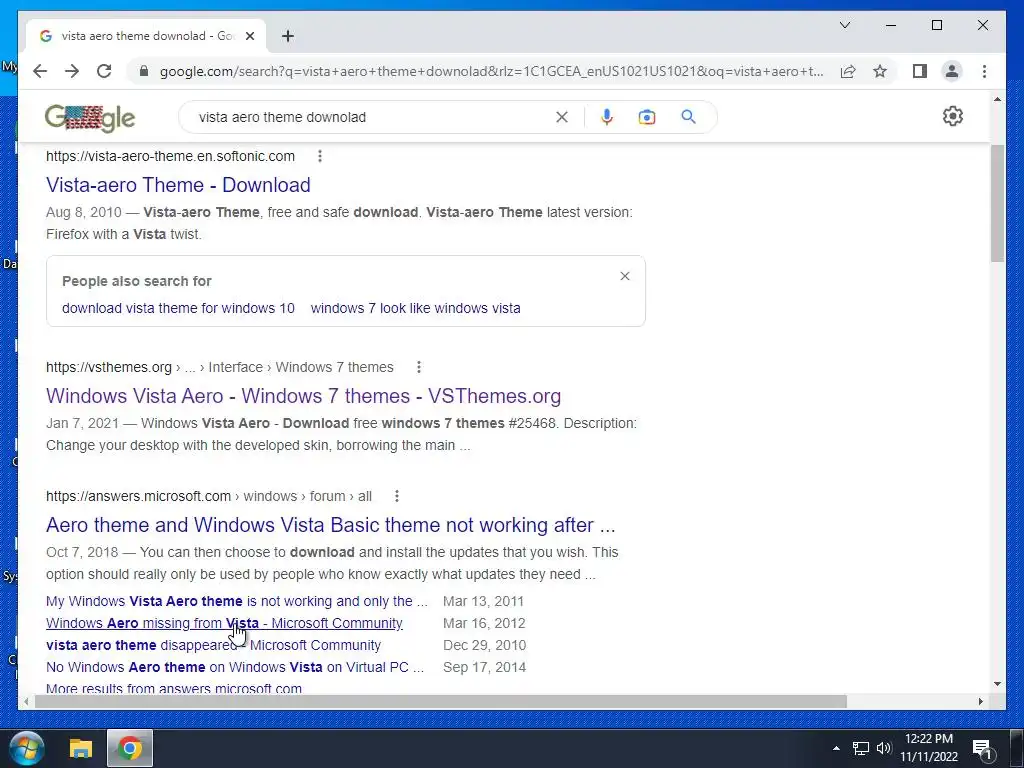
Task: Open network status tray icon
Action: [x=861, y=748]
